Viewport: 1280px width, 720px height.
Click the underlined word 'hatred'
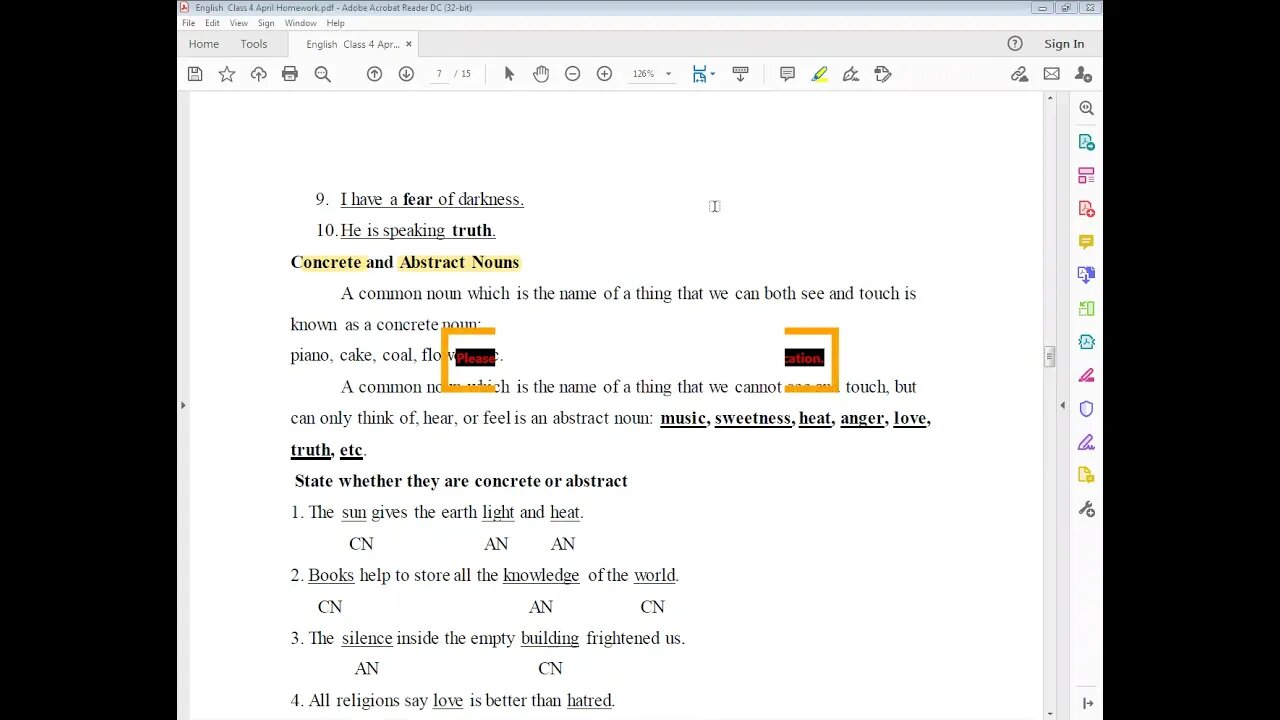589,700
